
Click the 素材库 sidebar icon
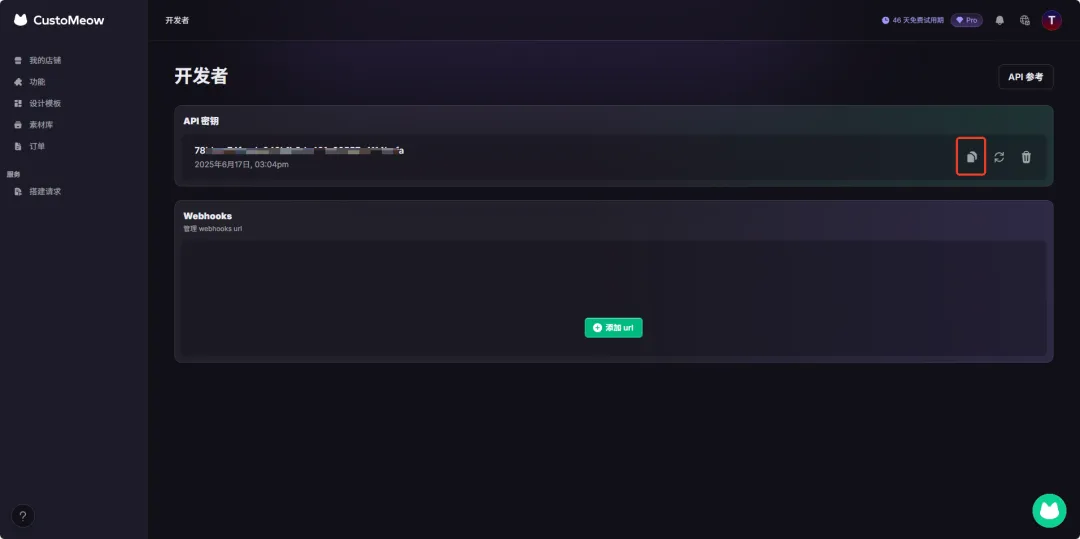(x=18, y=125)
